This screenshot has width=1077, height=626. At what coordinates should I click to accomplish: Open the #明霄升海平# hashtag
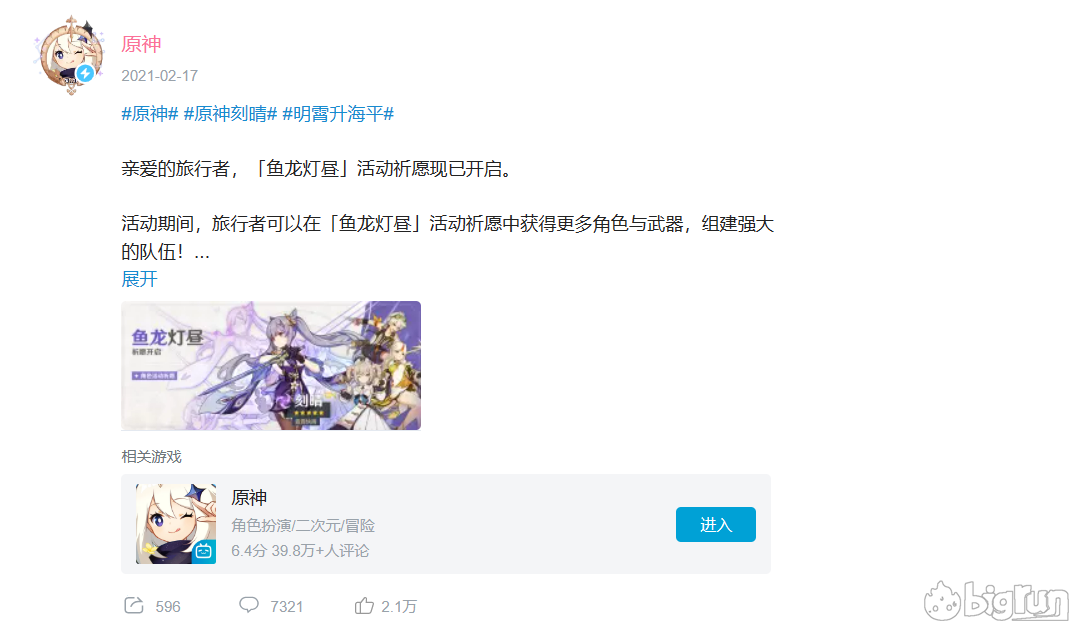(338, 113)
